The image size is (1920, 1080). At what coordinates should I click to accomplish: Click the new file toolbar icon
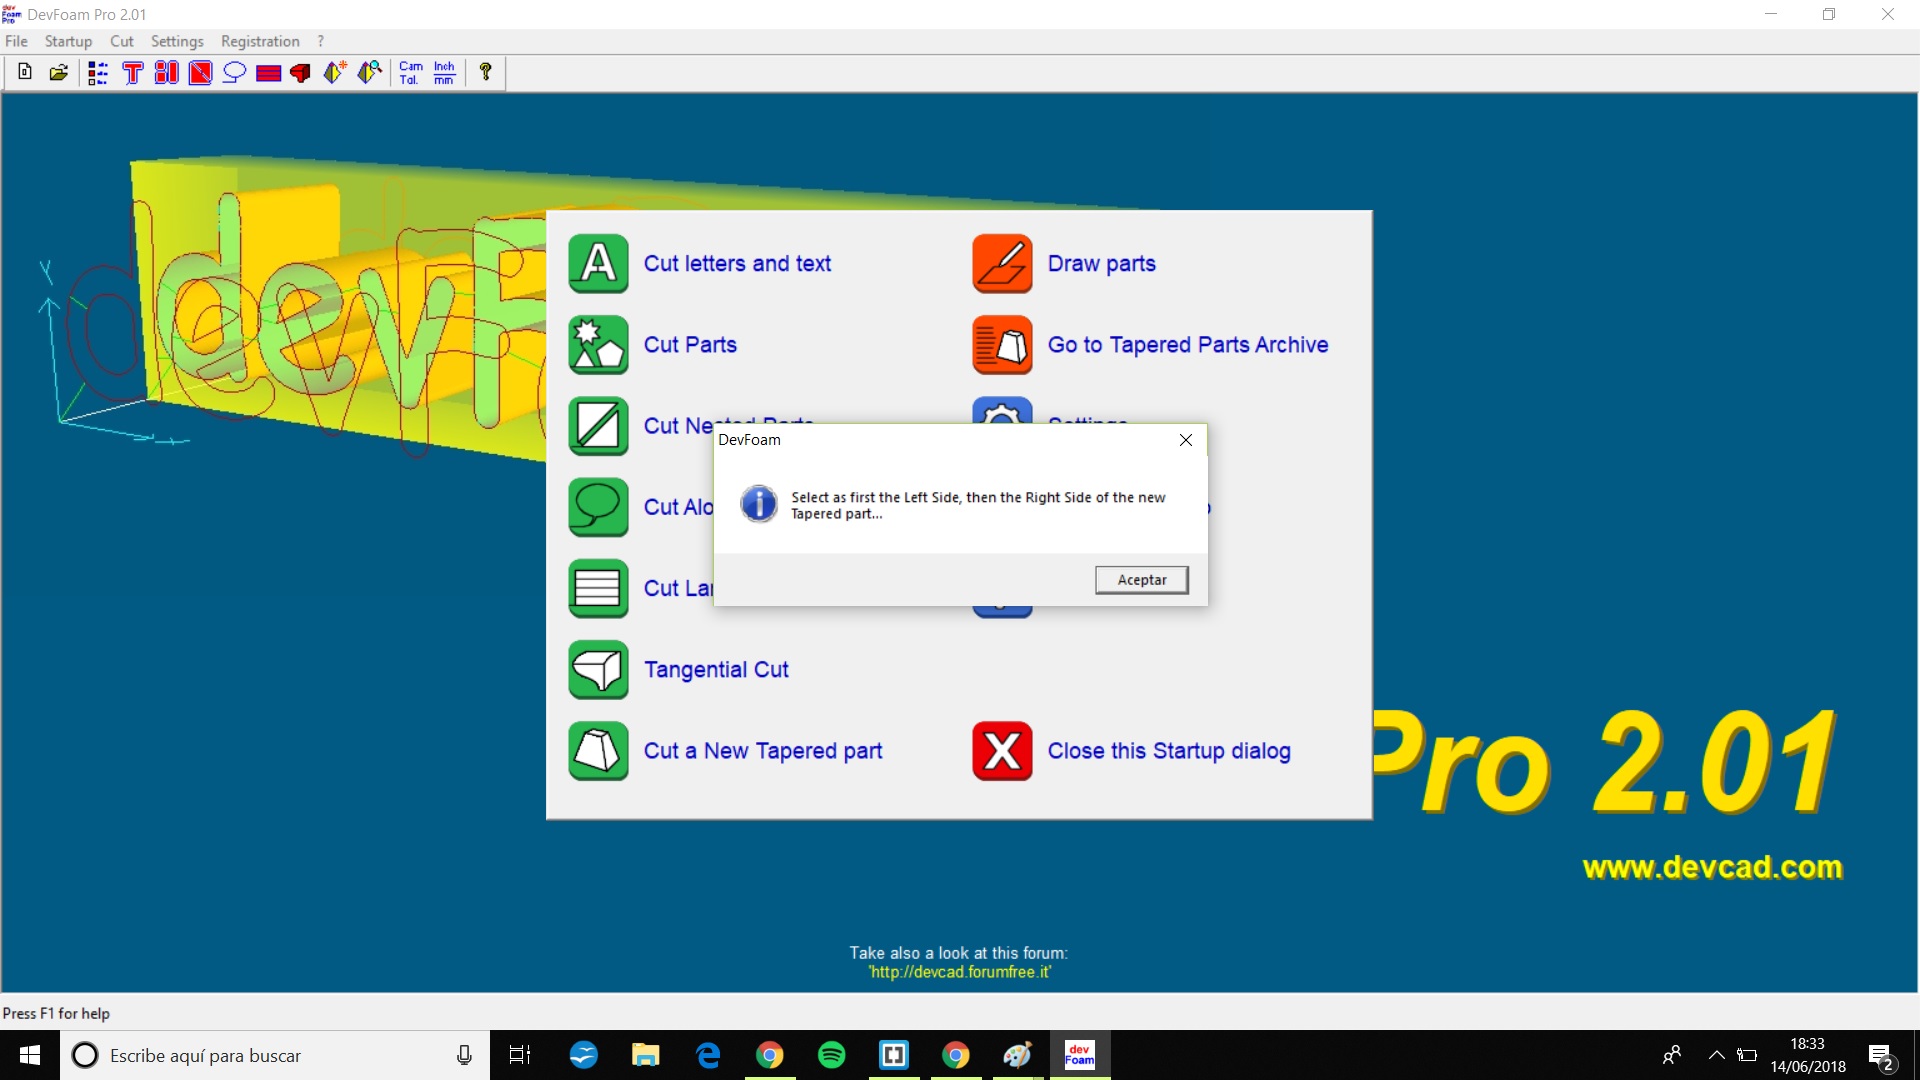click(x=25, y=72)
